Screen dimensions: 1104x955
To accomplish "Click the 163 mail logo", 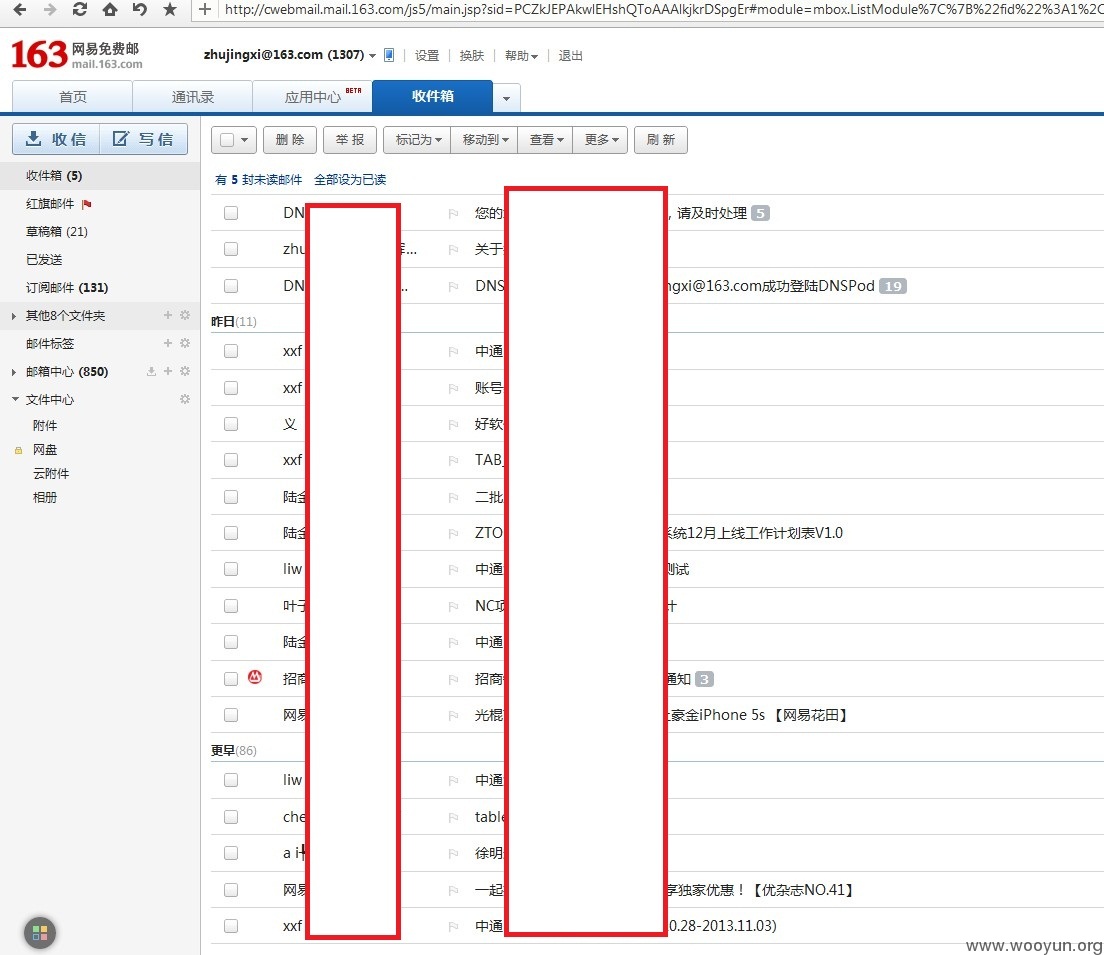I will 77,55.
